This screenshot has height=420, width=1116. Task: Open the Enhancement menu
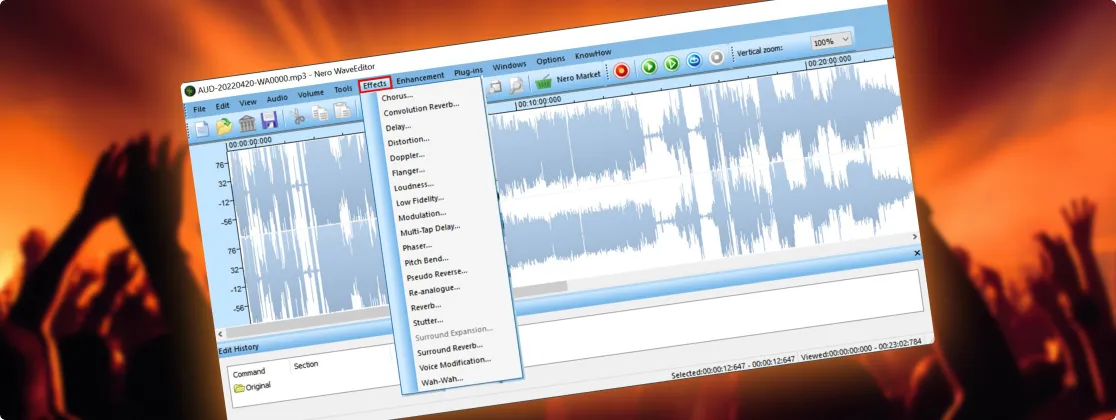420,77
